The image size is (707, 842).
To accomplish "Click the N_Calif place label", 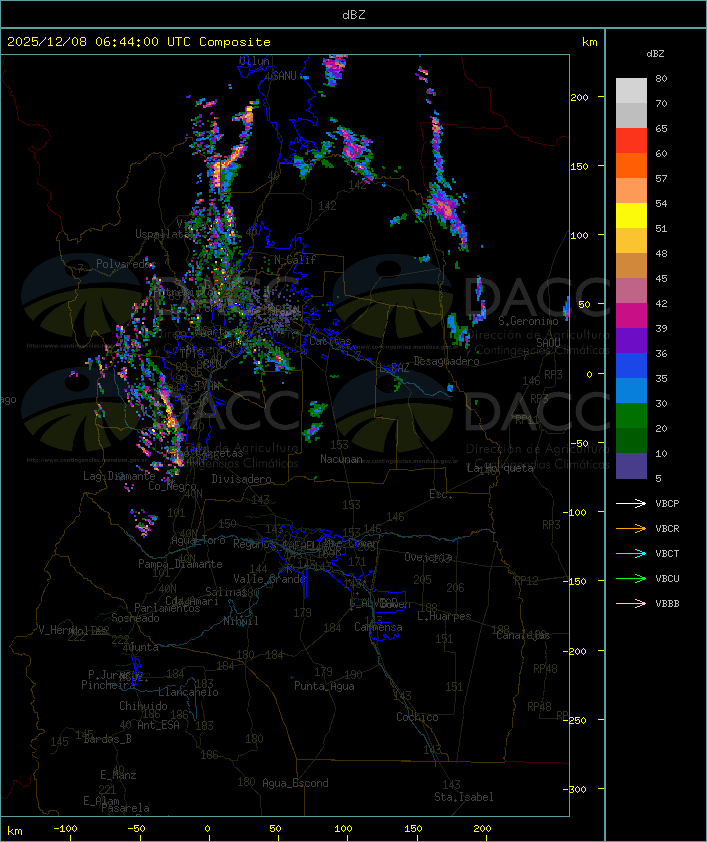I will (x=295, y=259).
